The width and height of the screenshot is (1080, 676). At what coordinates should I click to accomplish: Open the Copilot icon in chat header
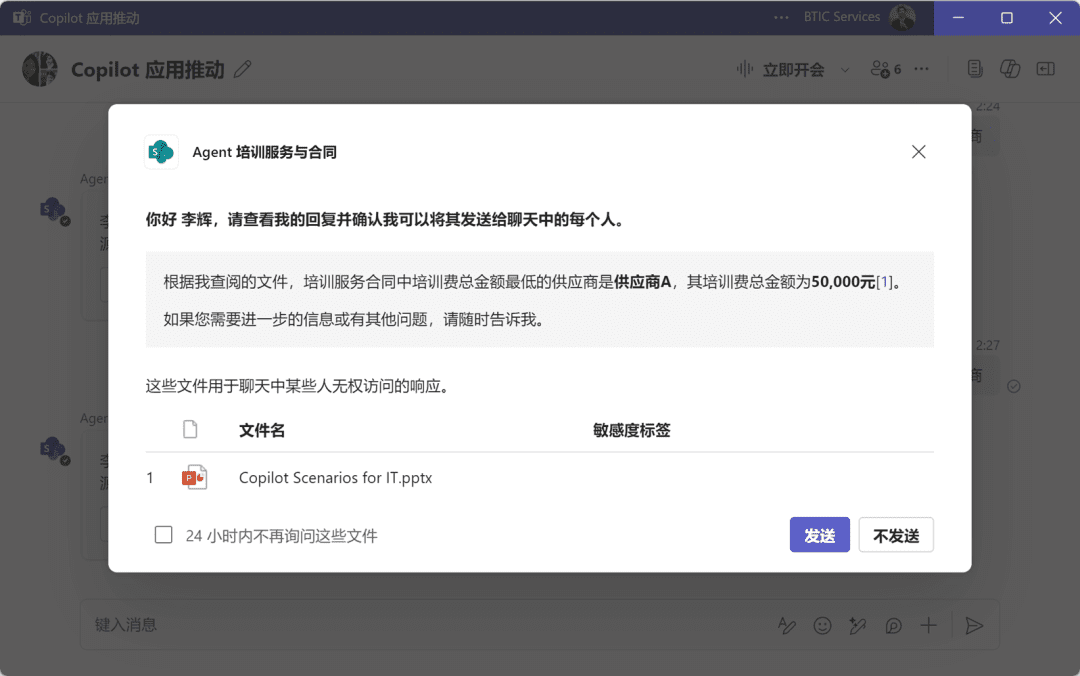[x=1010, y=69]
